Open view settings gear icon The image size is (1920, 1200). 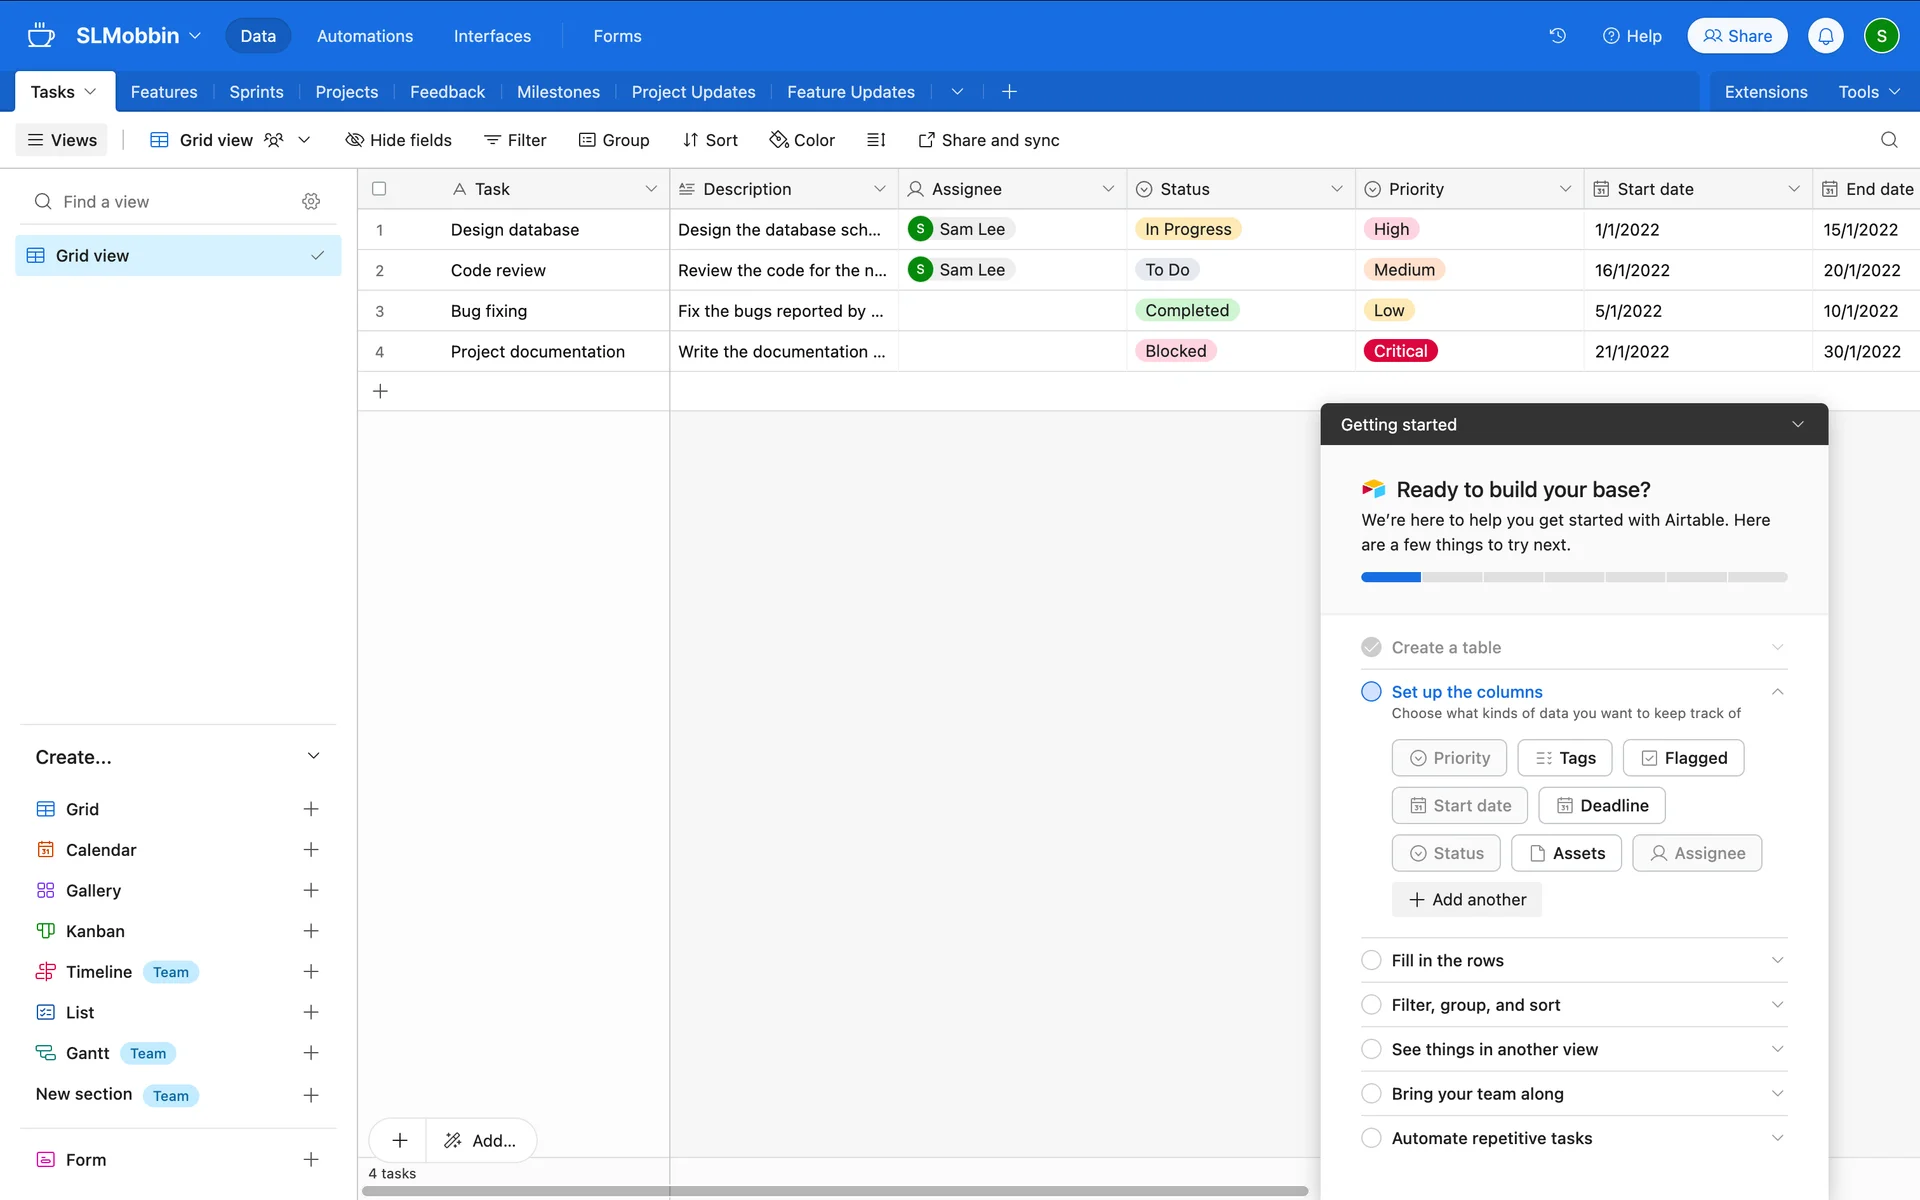coord(311,202)
